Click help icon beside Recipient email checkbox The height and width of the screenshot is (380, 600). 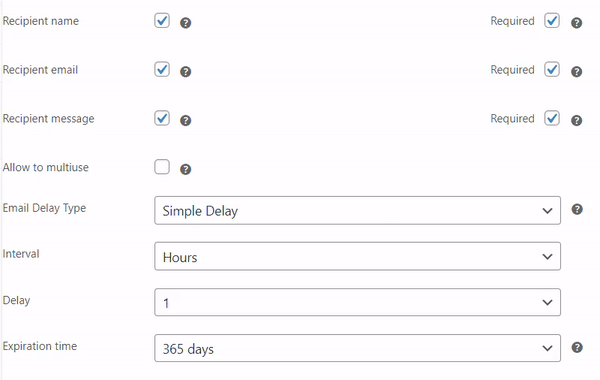pos(186,72)
